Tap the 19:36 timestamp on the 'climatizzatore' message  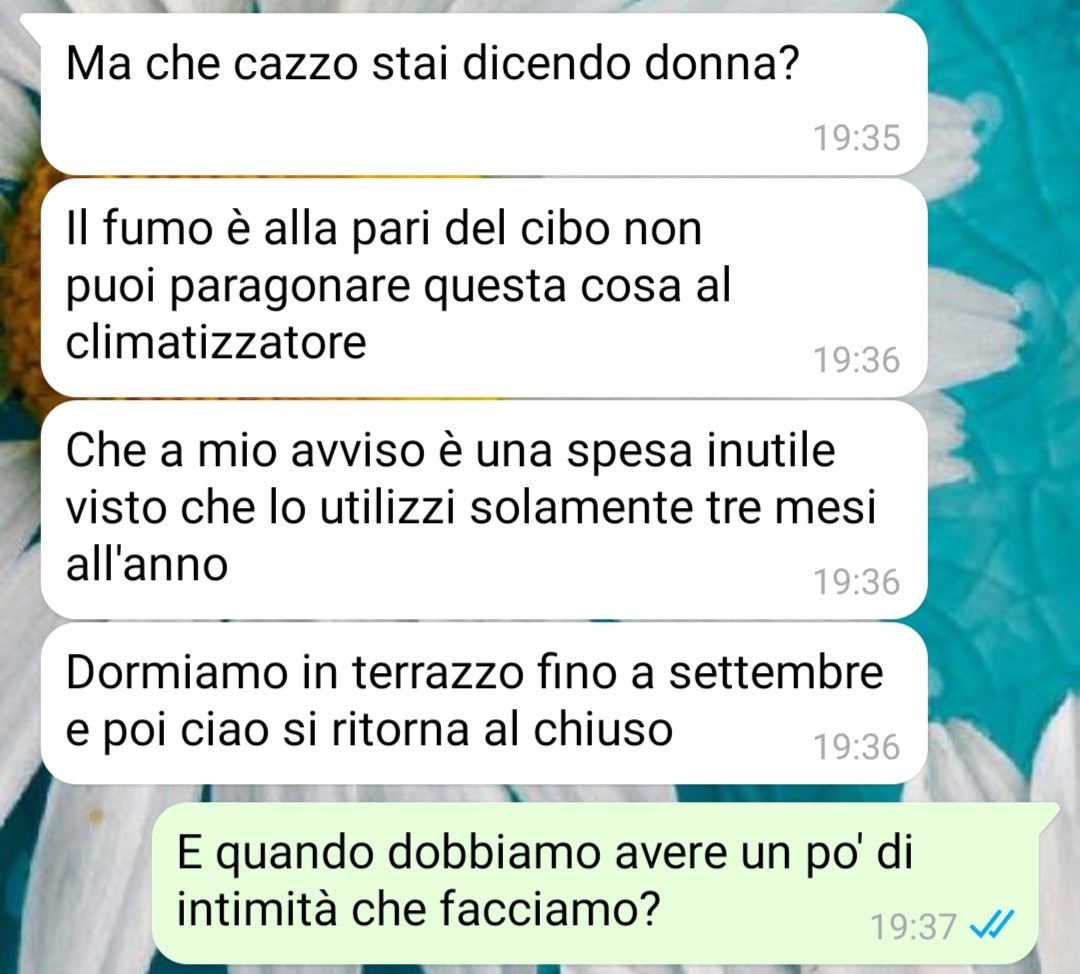click(x=857, y=360)
